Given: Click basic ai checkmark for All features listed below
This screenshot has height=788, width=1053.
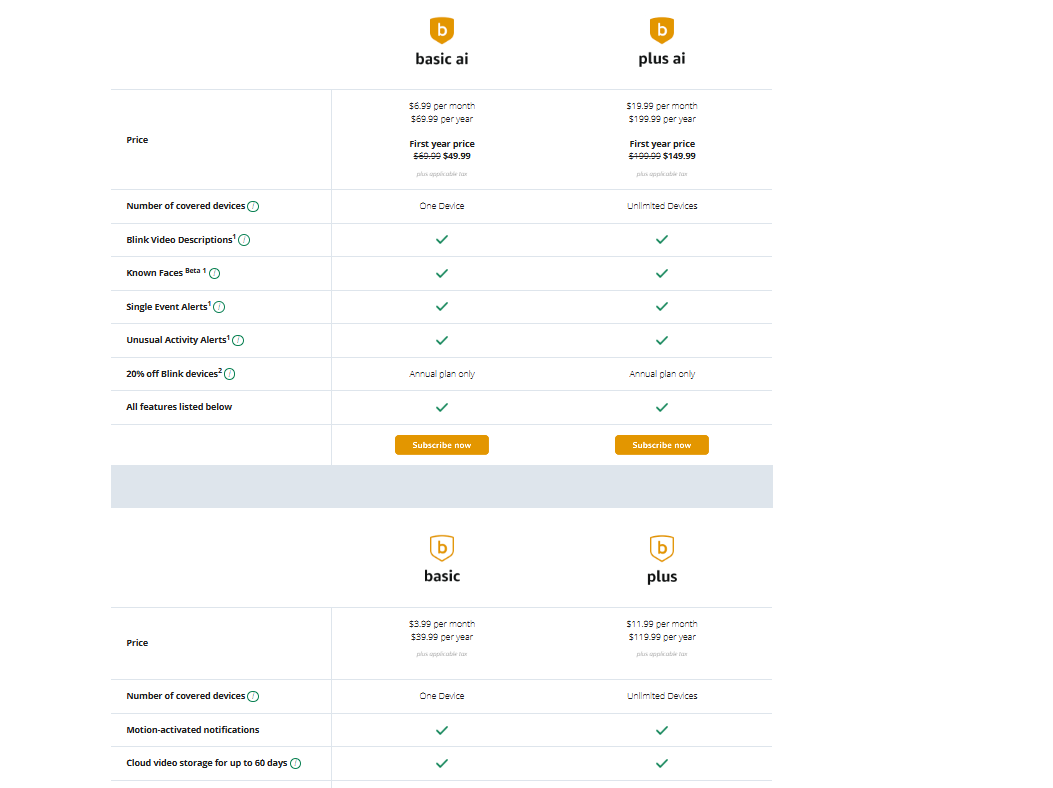Looking at the screenshot, I should pyautogui.click(x=442, y=408).
